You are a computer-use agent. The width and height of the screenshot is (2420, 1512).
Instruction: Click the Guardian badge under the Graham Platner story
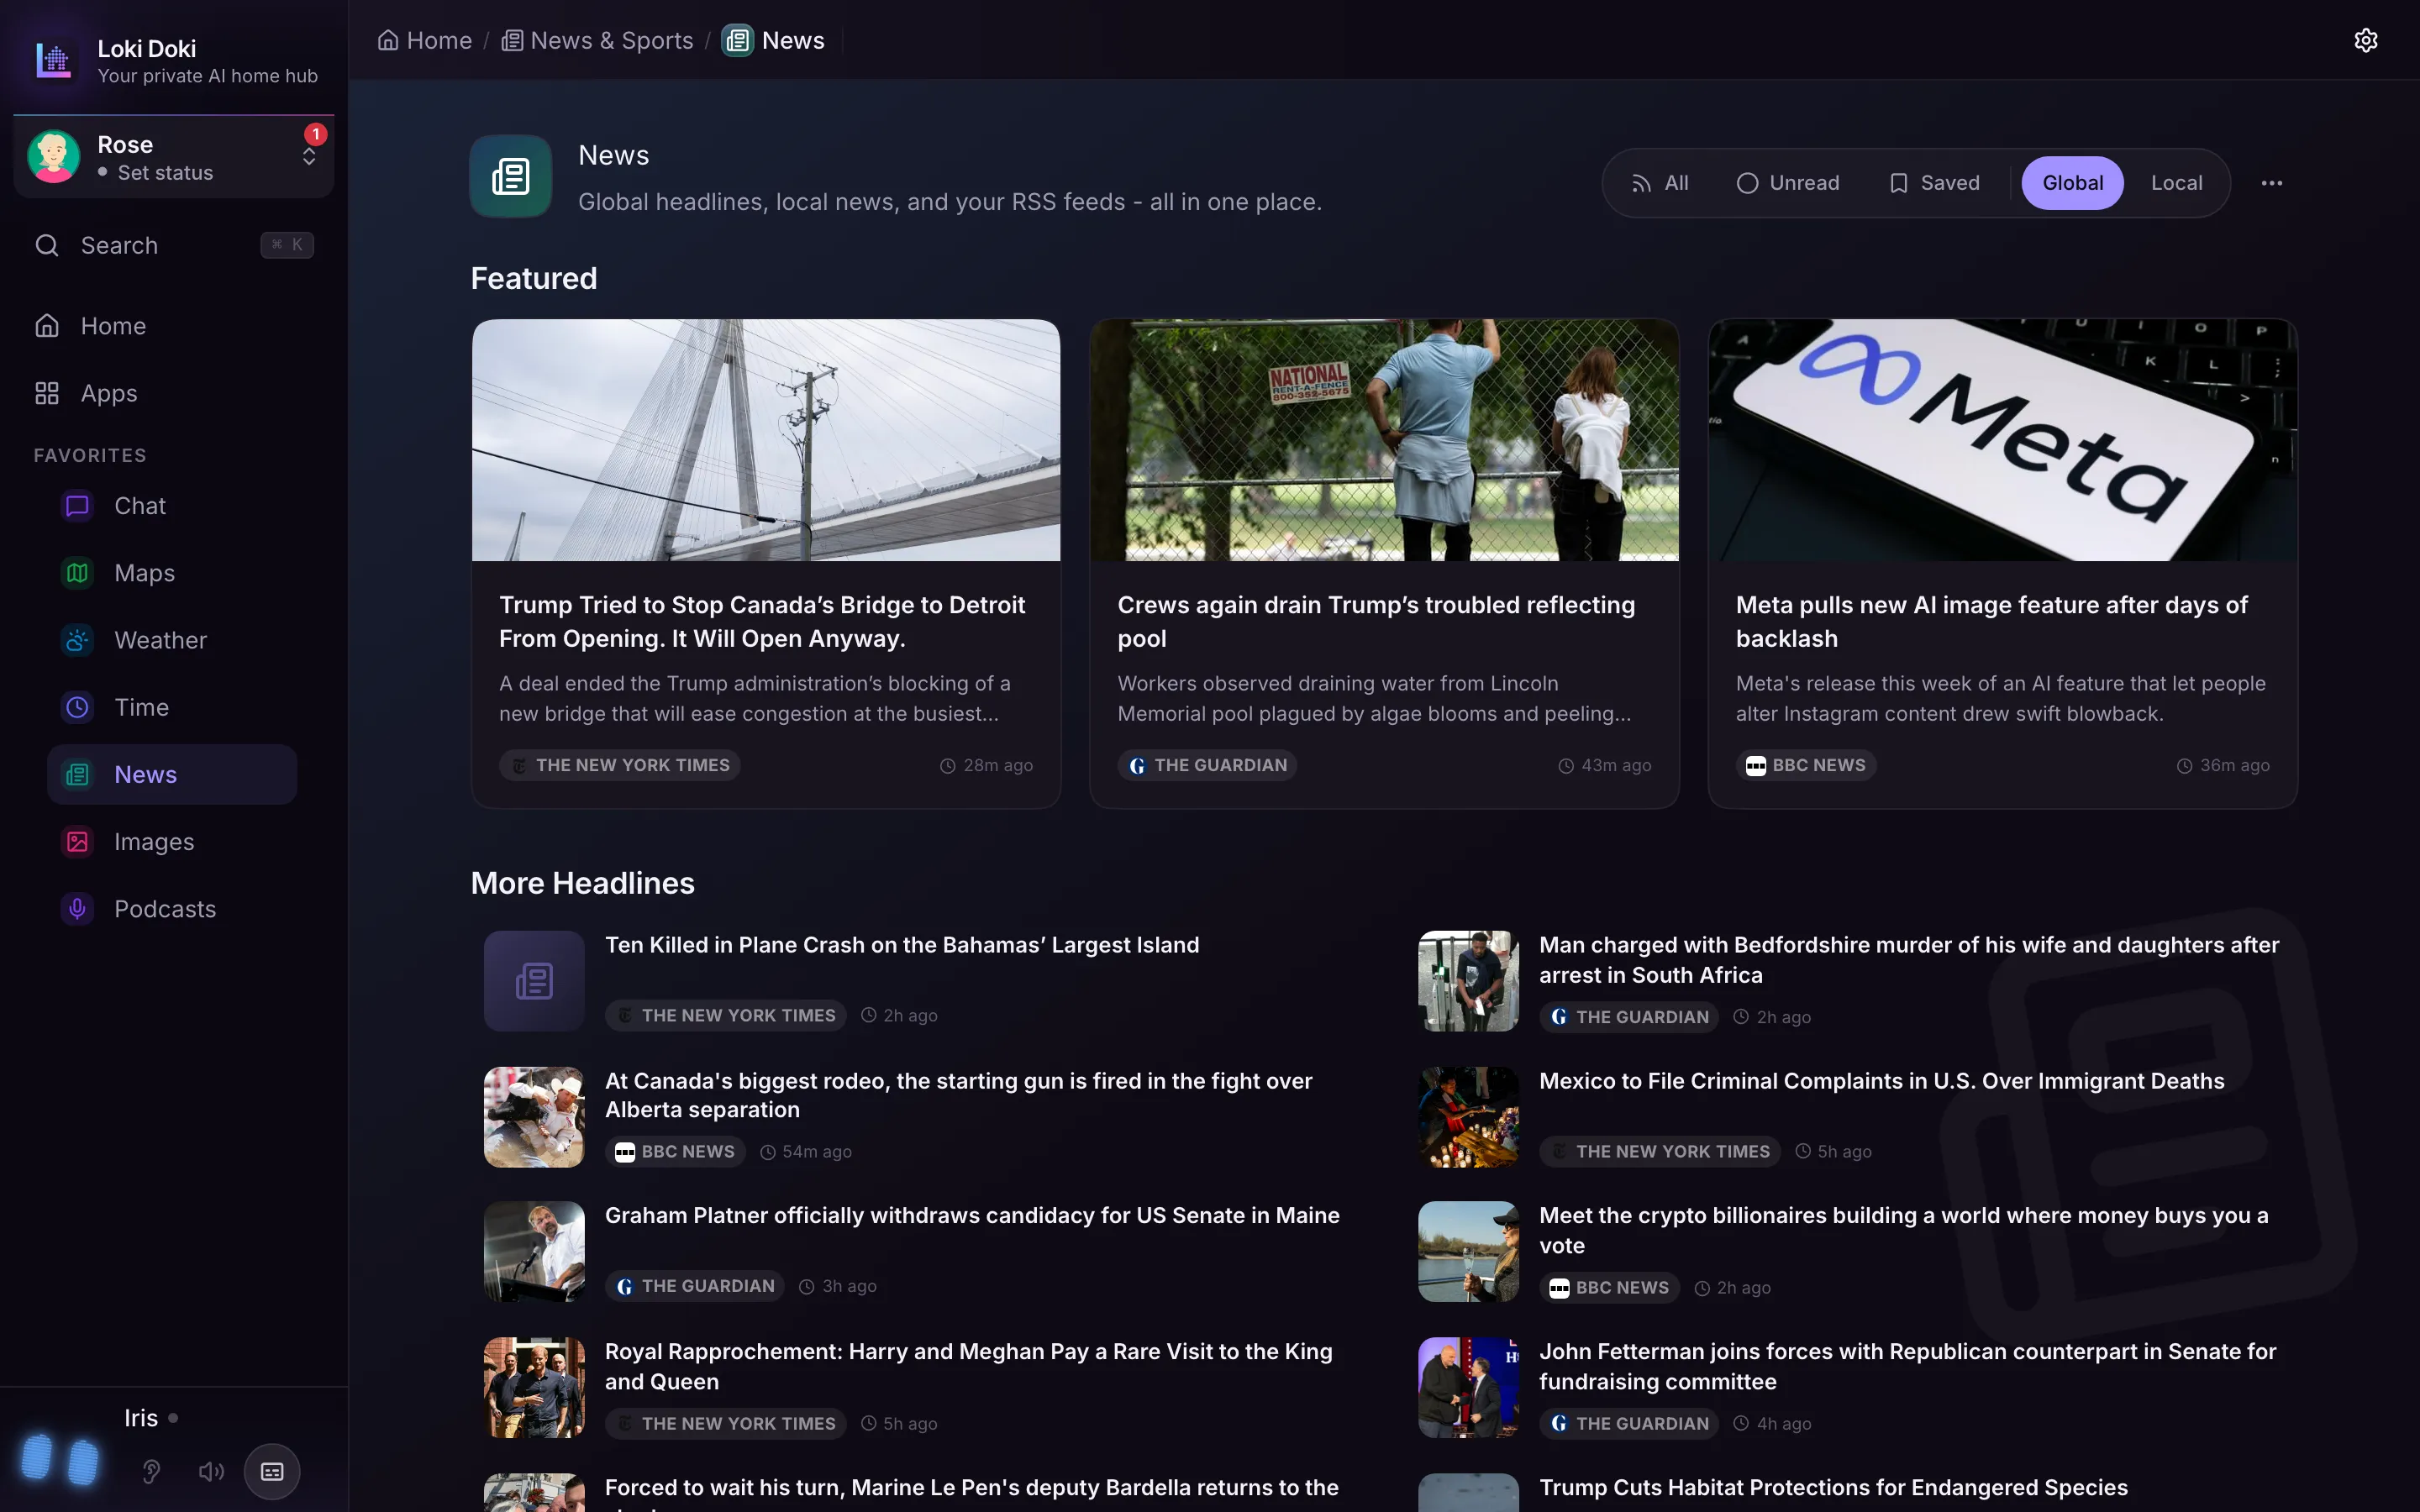tap(695, 1286)
